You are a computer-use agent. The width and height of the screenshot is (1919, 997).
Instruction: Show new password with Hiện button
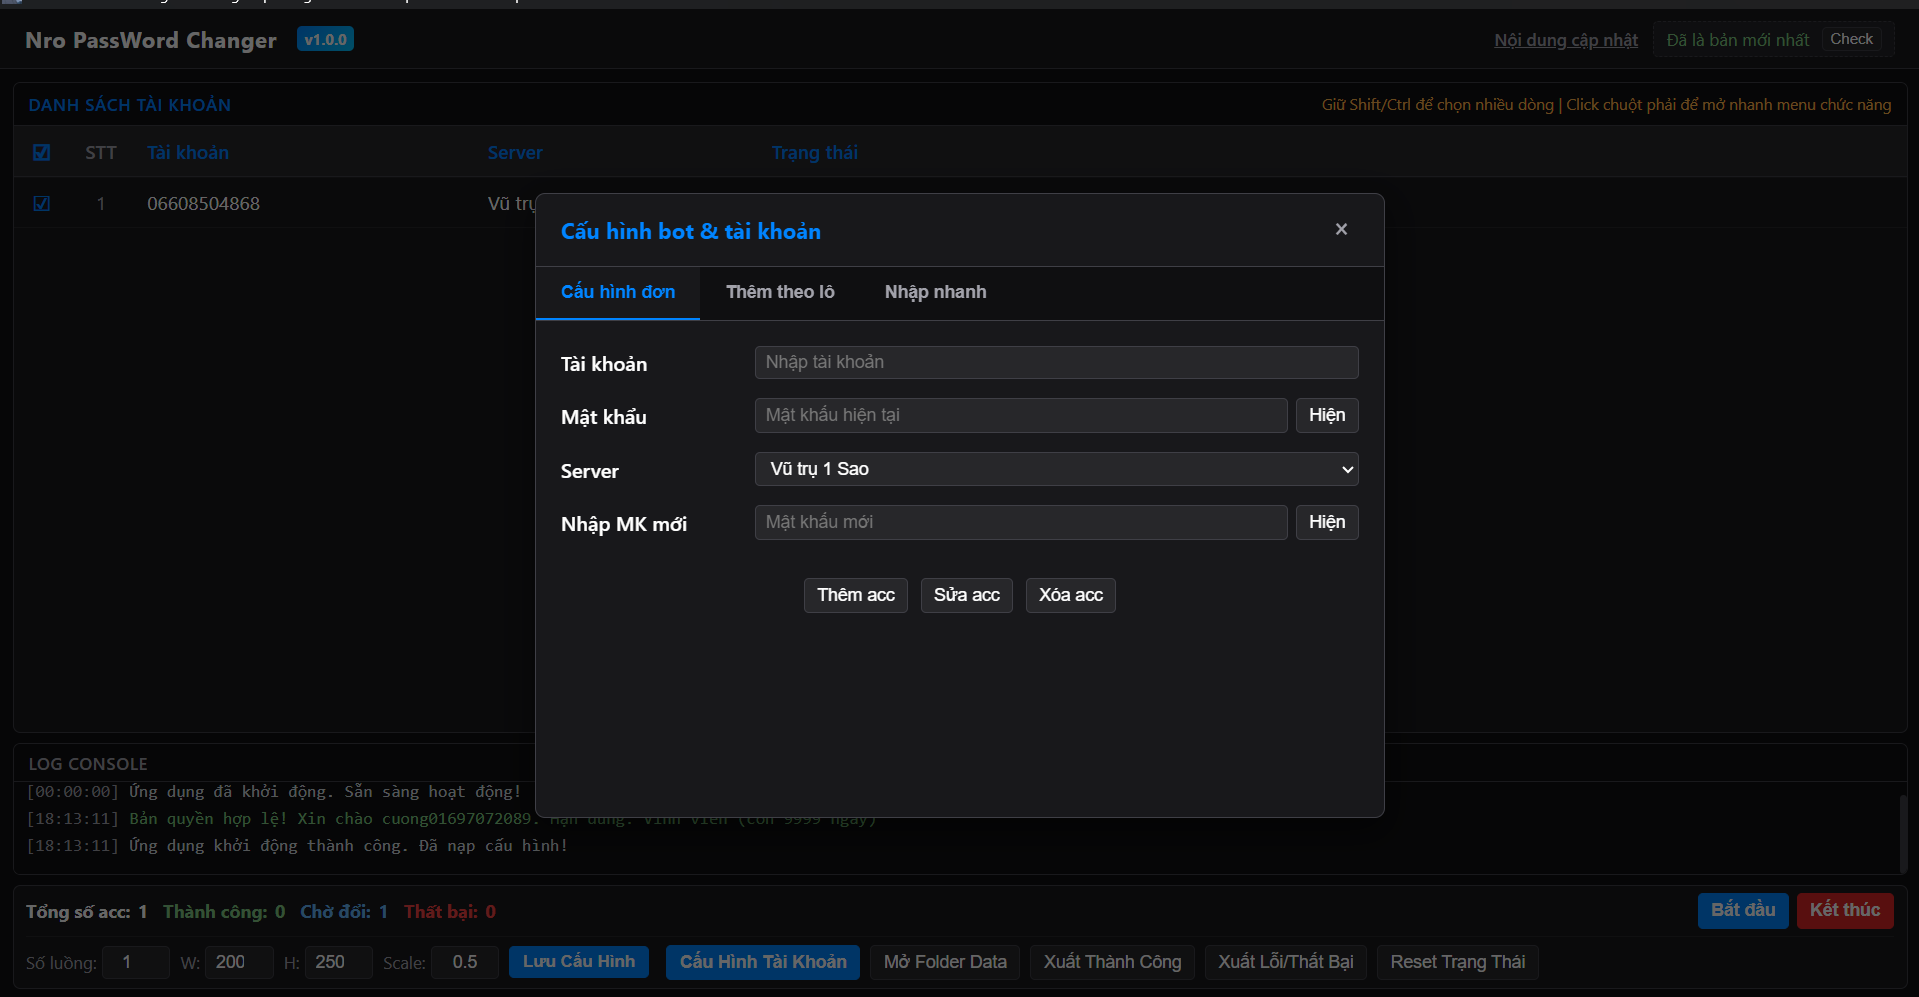point(1327,522)
